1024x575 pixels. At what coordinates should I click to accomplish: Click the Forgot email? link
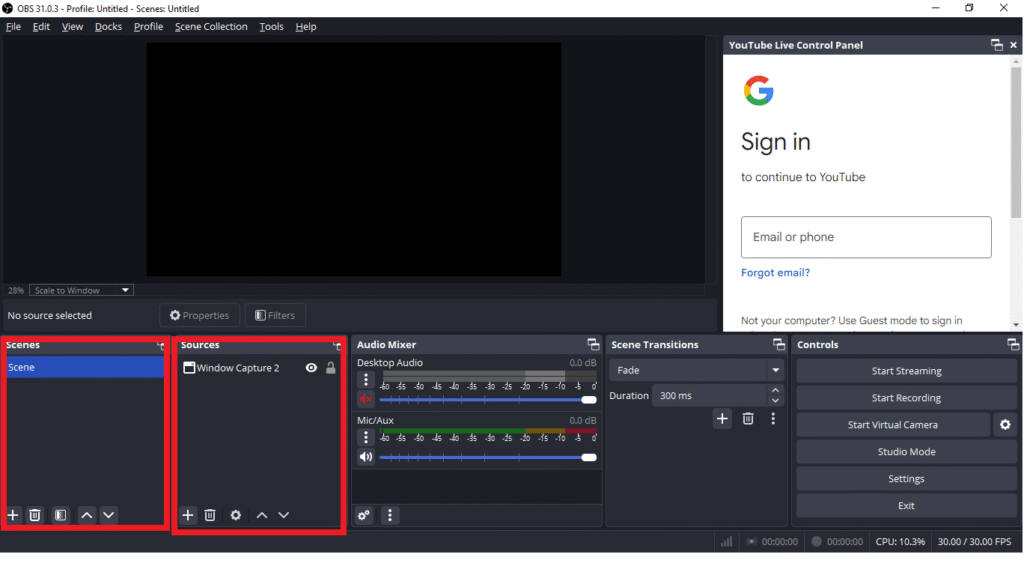click(x=775, y=272)
